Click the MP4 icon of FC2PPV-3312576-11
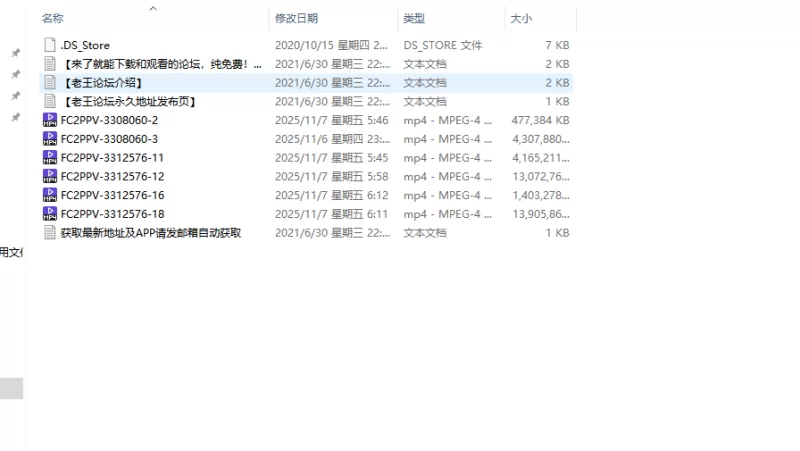Viewport: 800px width, 451px height. click(49, 158)
